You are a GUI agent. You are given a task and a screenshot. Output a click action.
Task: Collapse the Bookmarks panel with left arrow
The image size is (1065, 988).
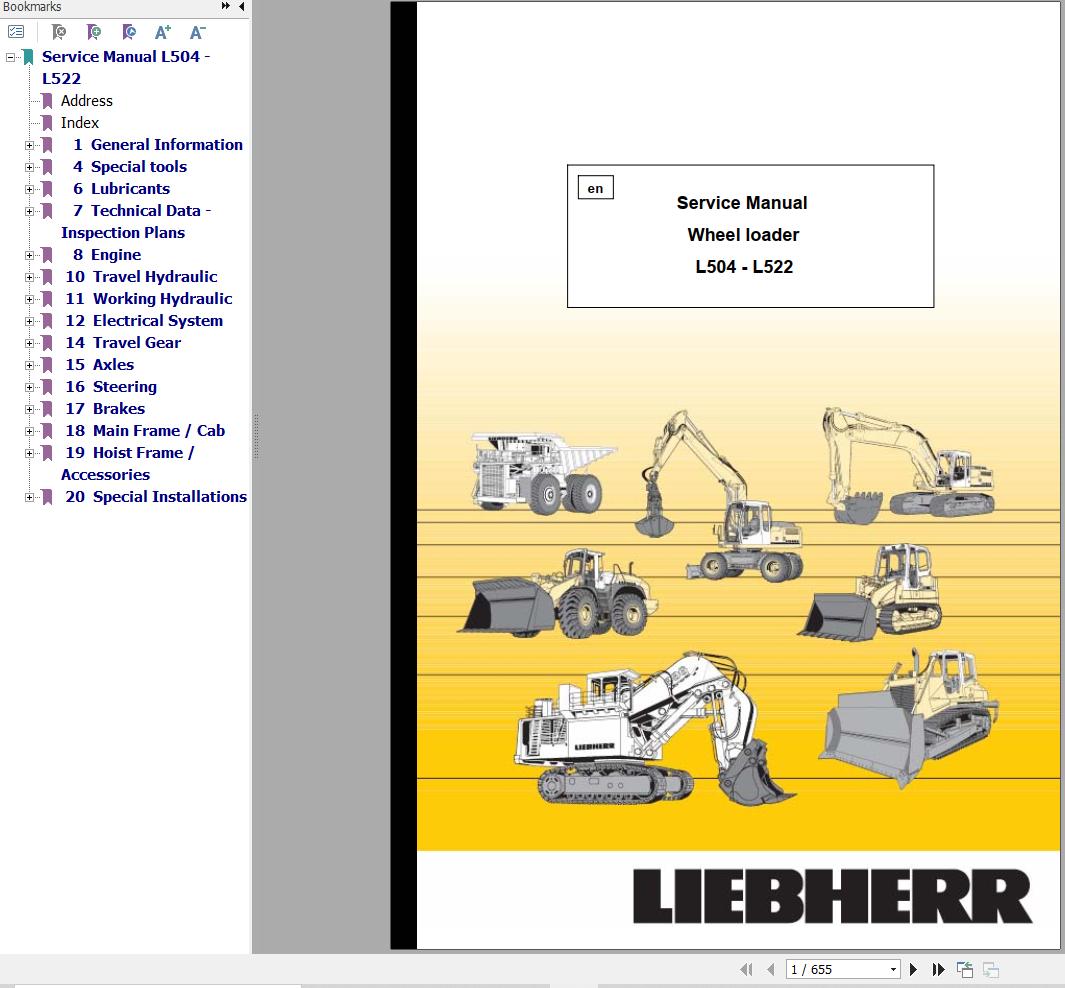click(x=242, y=6)
